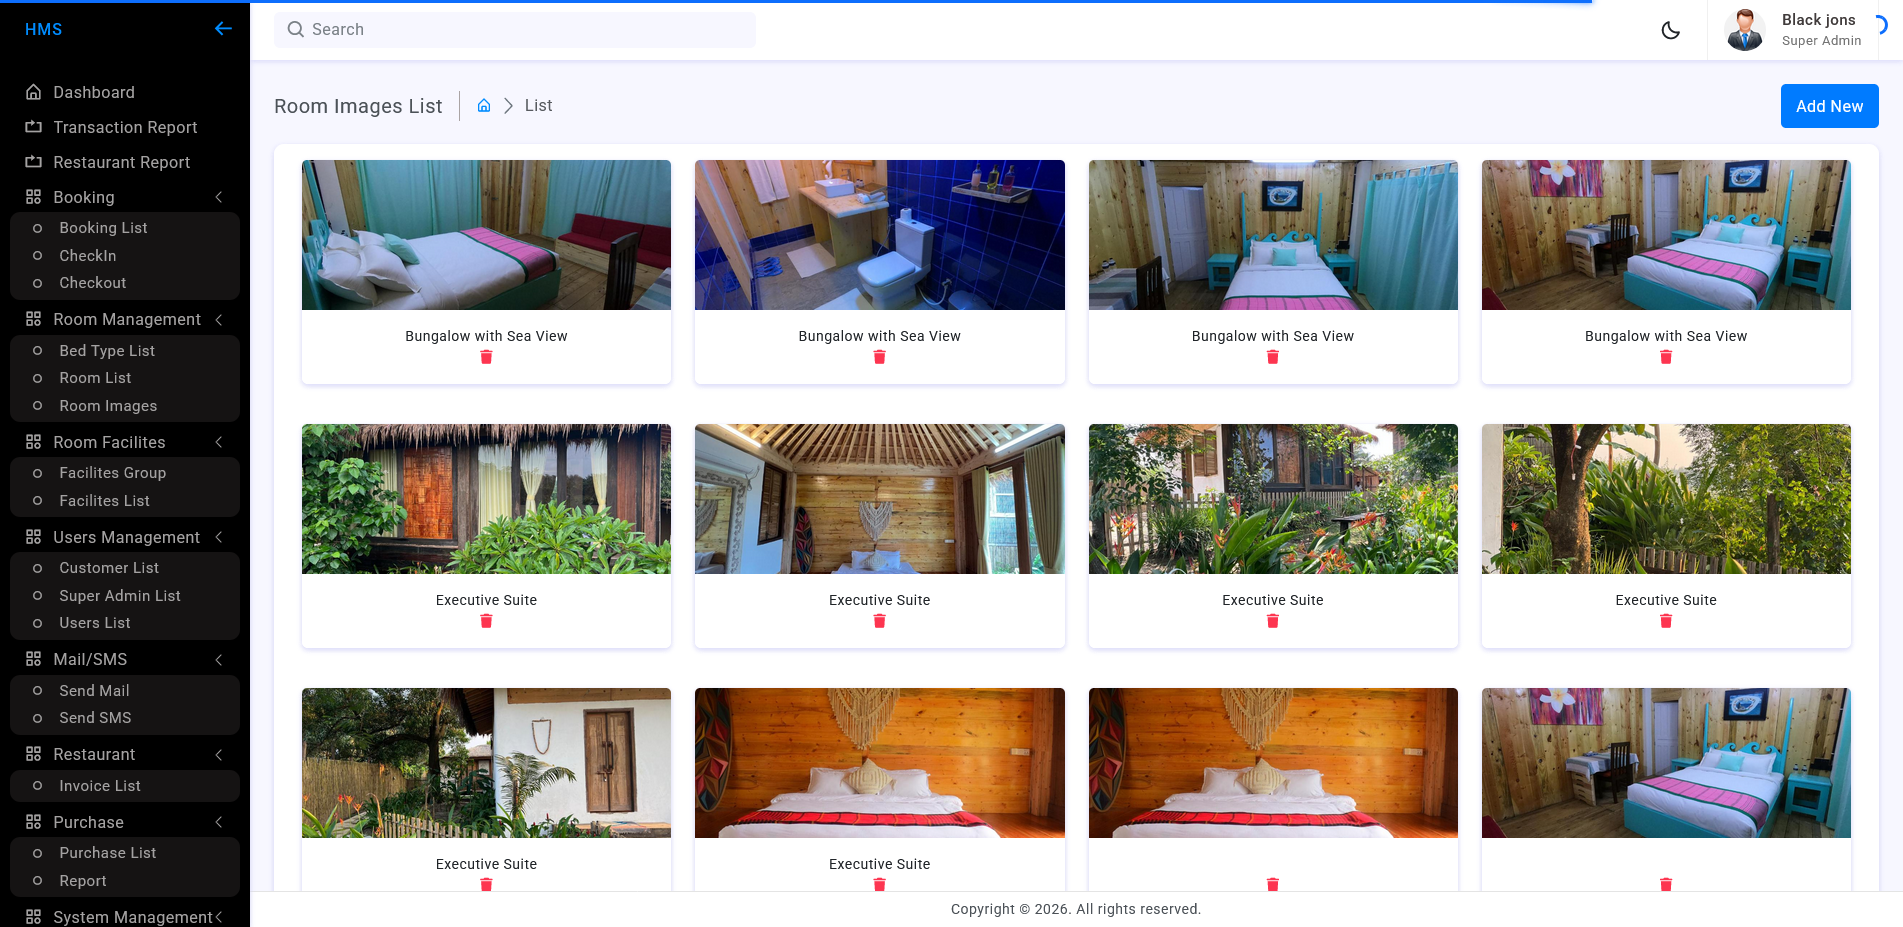Collapse the Booking menu chevron

pos(219,197)
